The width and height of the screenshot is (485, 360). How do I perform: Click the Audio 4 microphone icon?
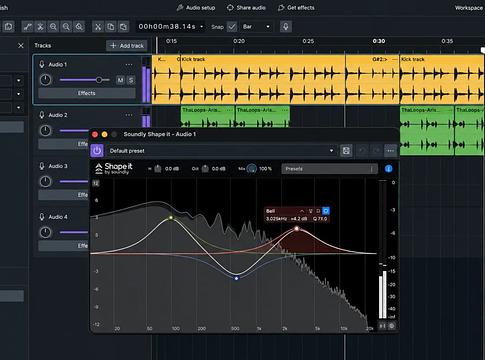pos(42,217)
